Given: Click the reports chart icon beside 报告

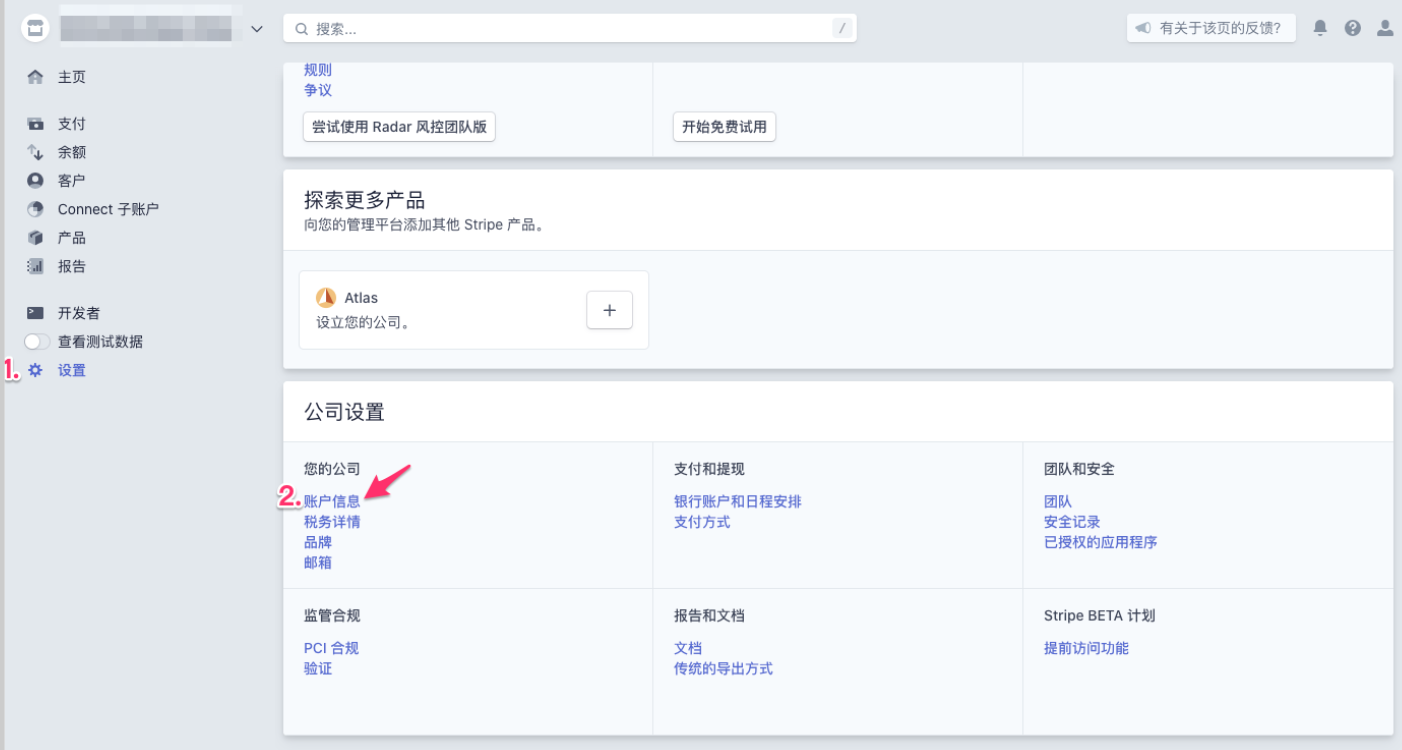Looking at the screenshot, I should pyautogui.click(x=36, y=266).
